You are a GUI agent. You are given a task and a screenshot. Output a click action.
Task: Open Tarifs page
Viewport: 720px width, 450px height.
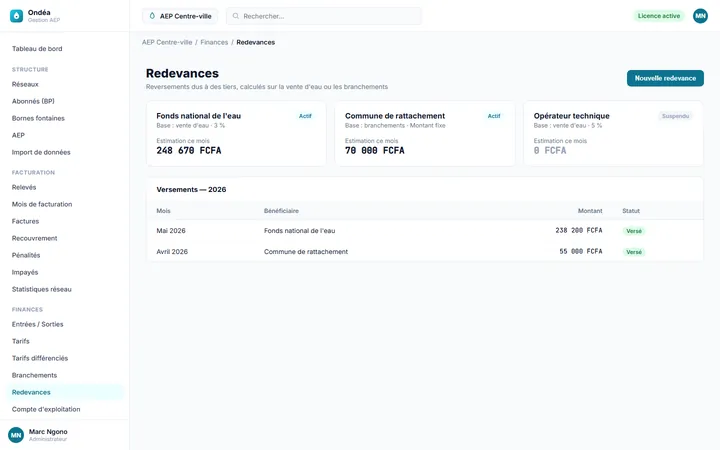[21, 341]
